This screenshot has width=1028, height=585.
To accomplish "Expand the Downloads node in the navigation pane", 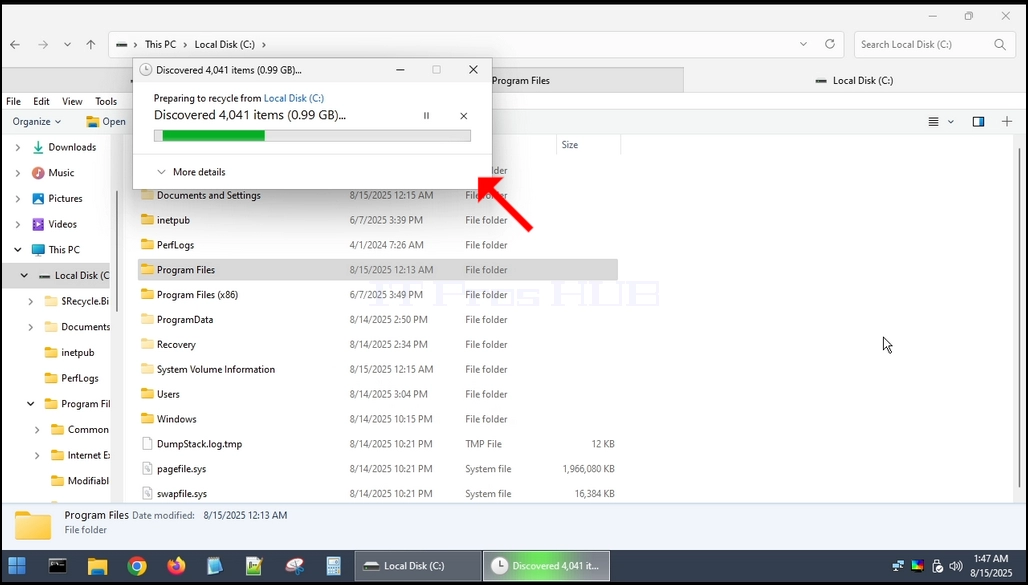I will pos(18,148).
